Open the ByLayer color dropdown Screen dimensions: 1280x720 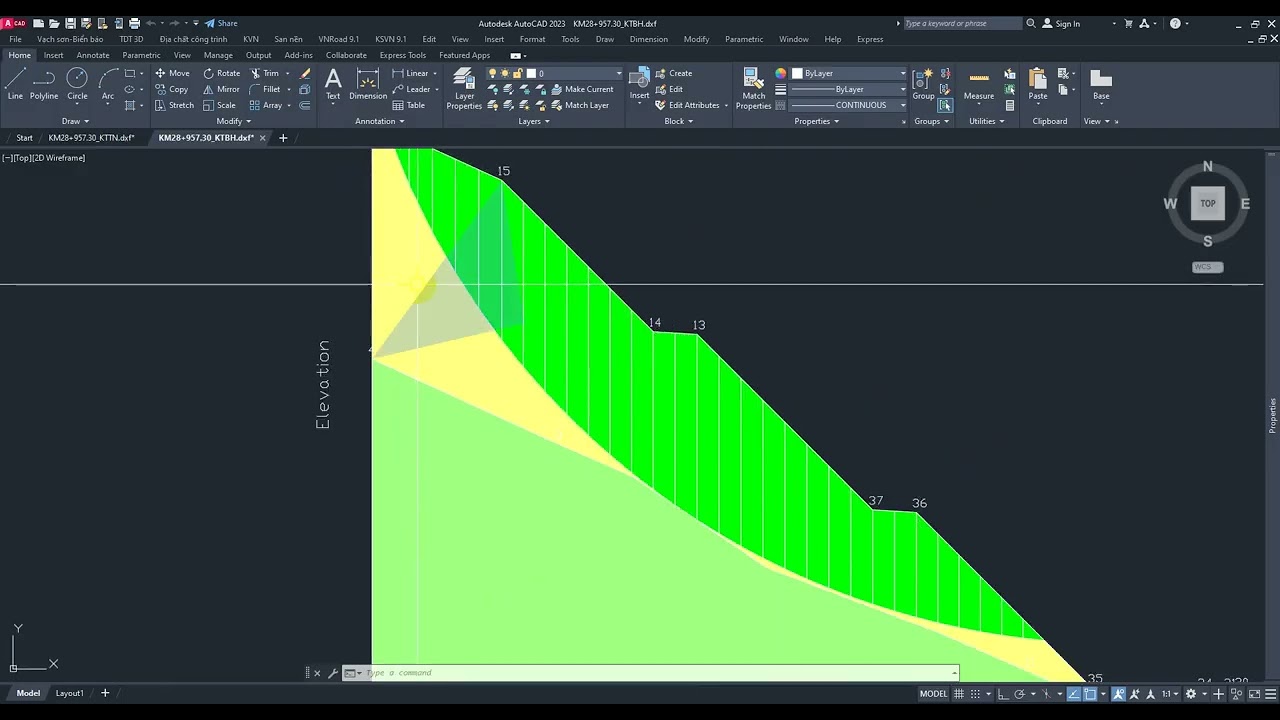point(849,73)
